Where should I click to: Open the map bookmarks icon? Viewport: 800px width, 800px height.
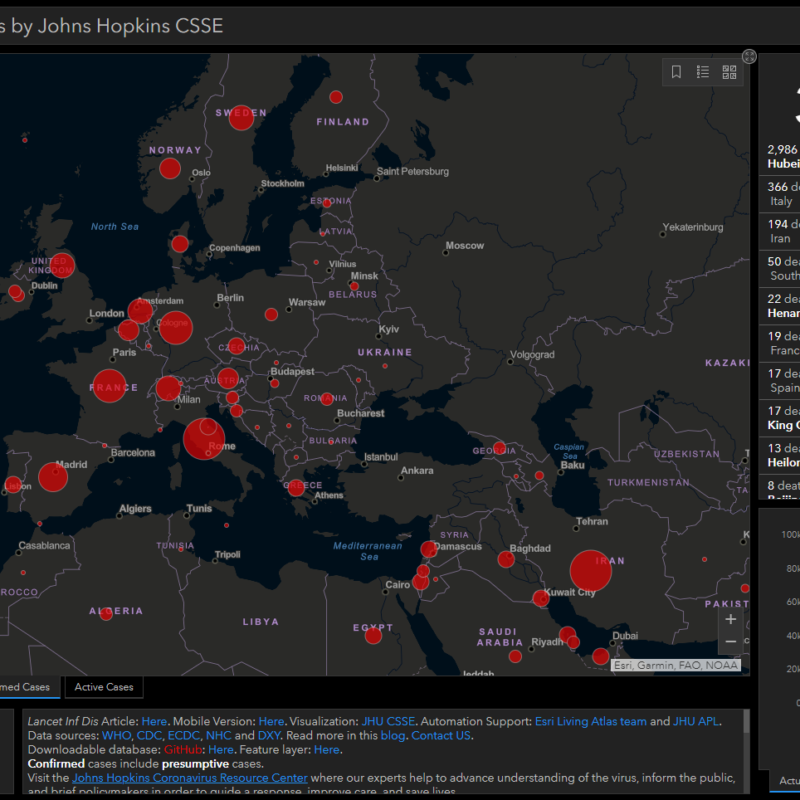677,72
